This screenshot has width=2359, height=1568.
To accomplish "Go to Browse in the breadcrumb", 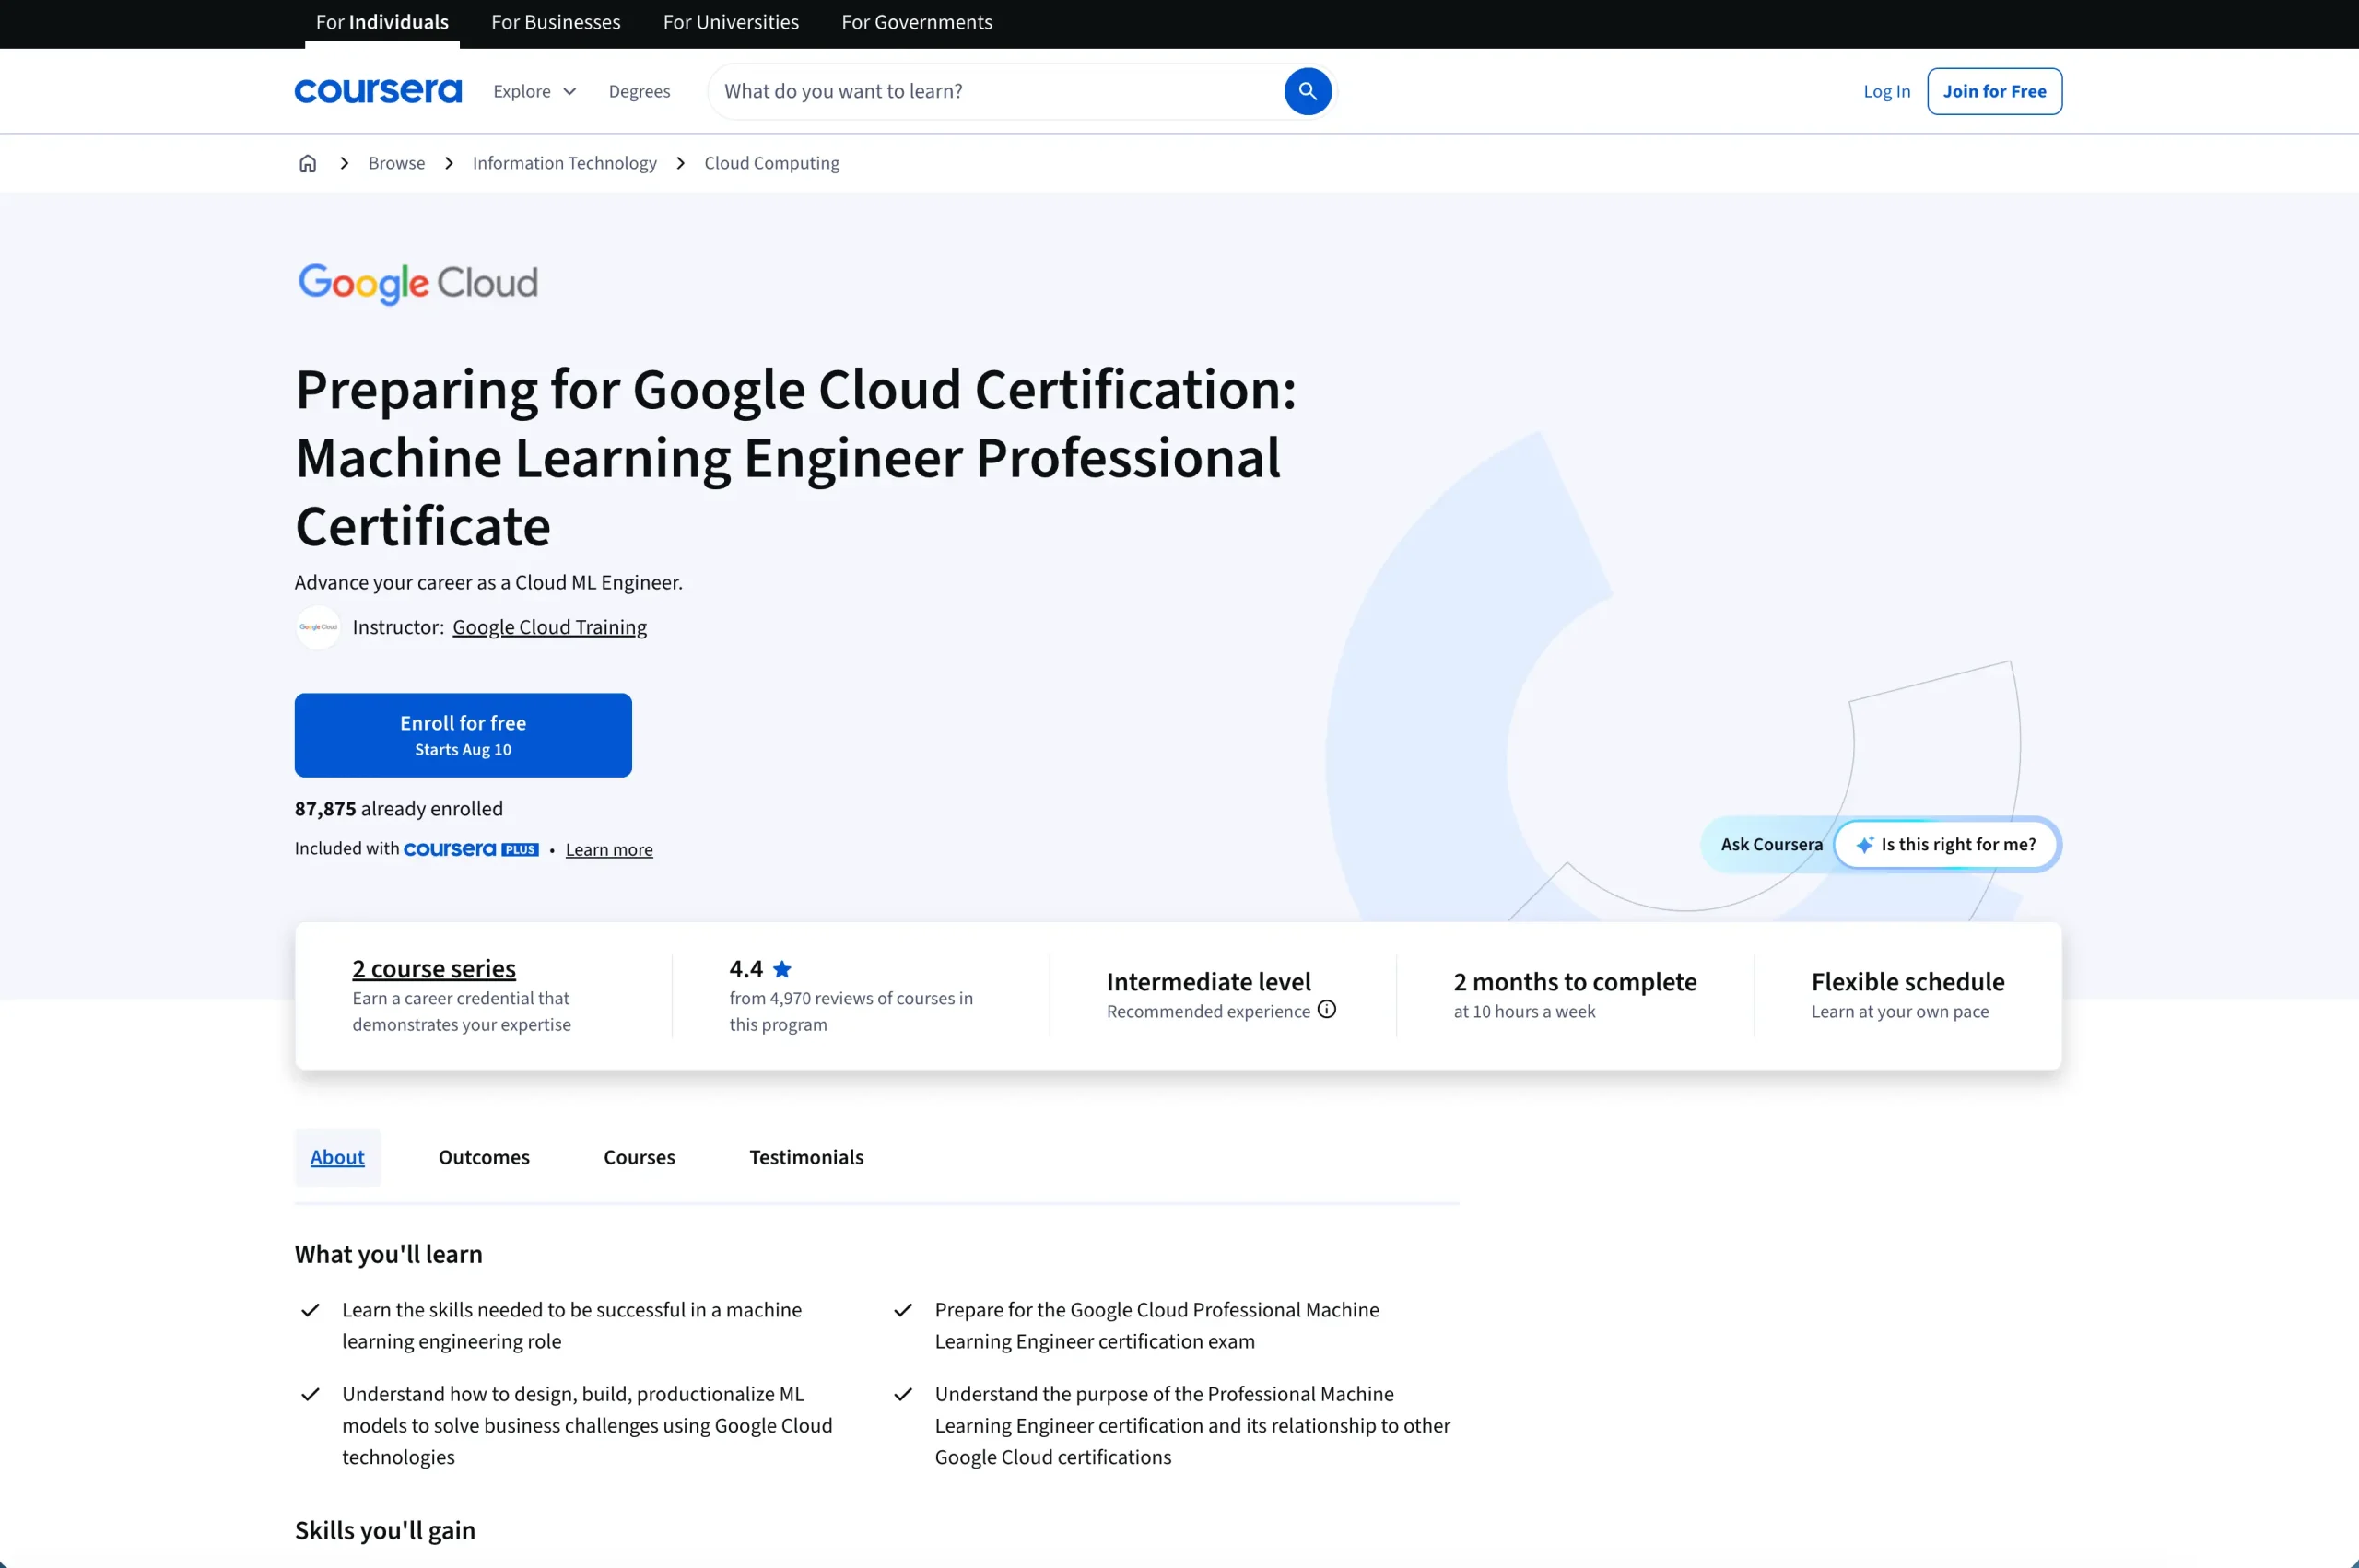I will pos(396,163).
